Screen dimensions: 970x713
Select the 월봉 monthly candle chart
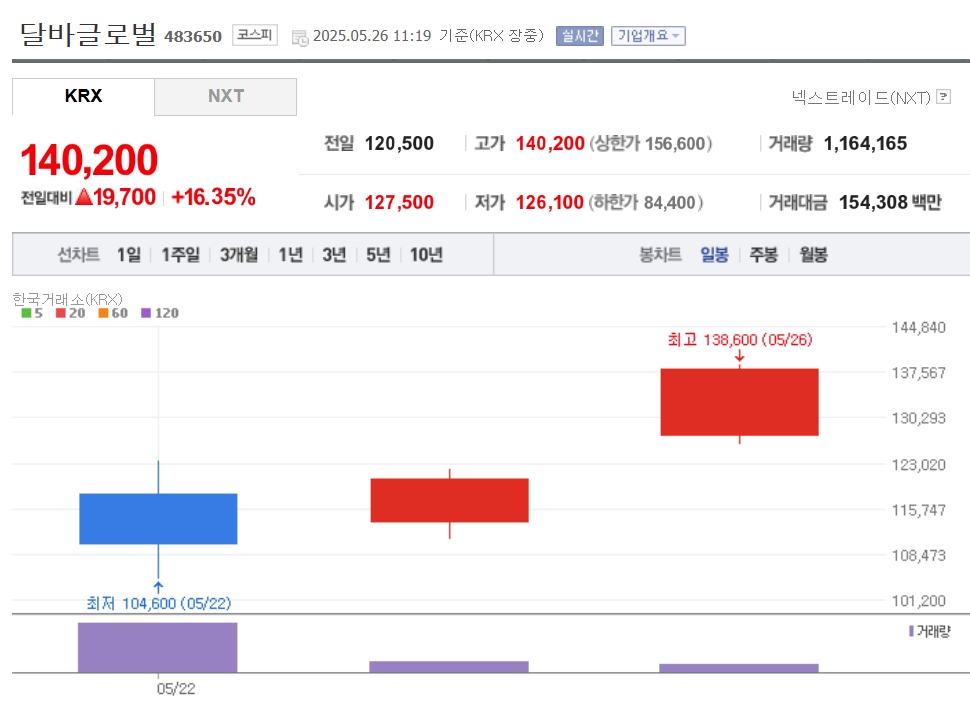pos(813,254)
